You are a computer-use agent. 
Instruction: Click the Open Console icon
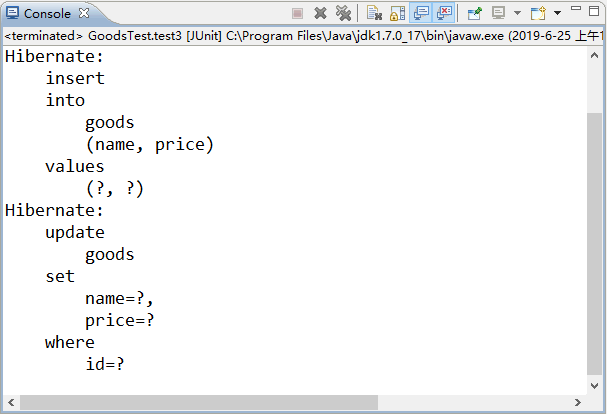click(539, 13)
